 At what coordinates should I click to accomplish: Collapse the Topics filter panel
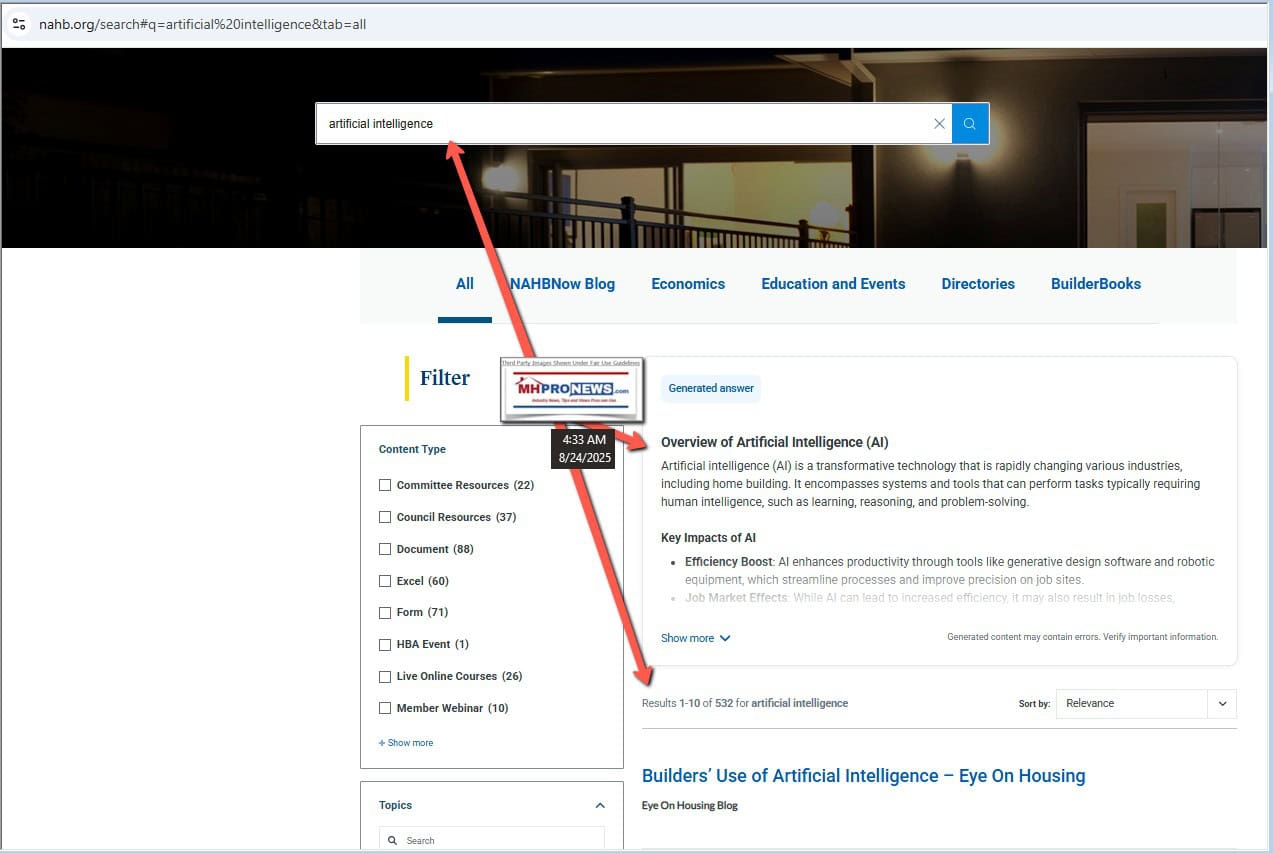(x=600, y=805)
